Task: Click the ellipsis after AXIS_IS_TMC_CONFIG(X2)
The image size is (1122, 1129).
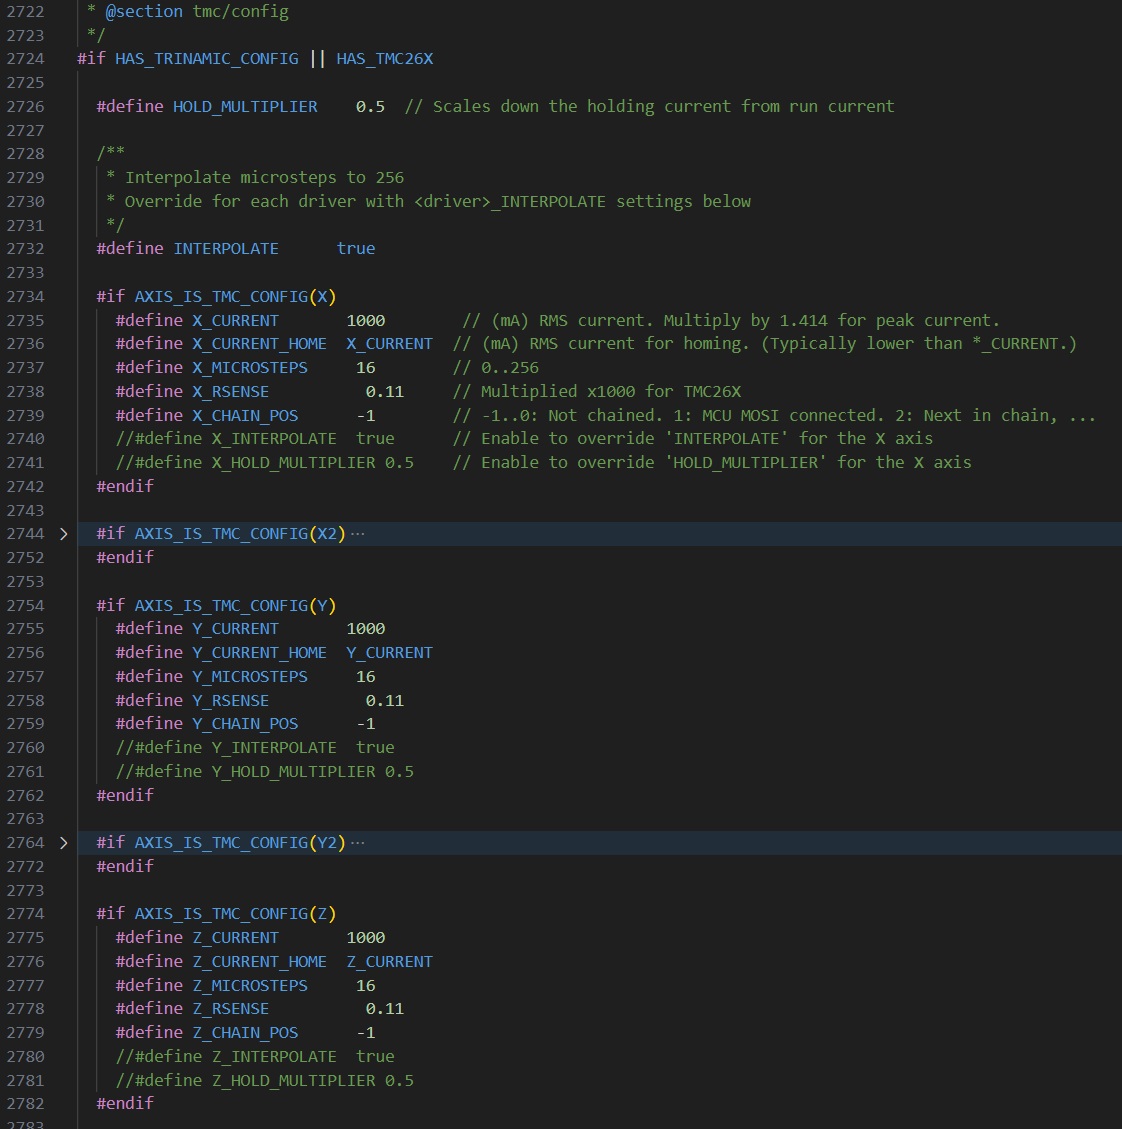Action: (x=358, y=534)
